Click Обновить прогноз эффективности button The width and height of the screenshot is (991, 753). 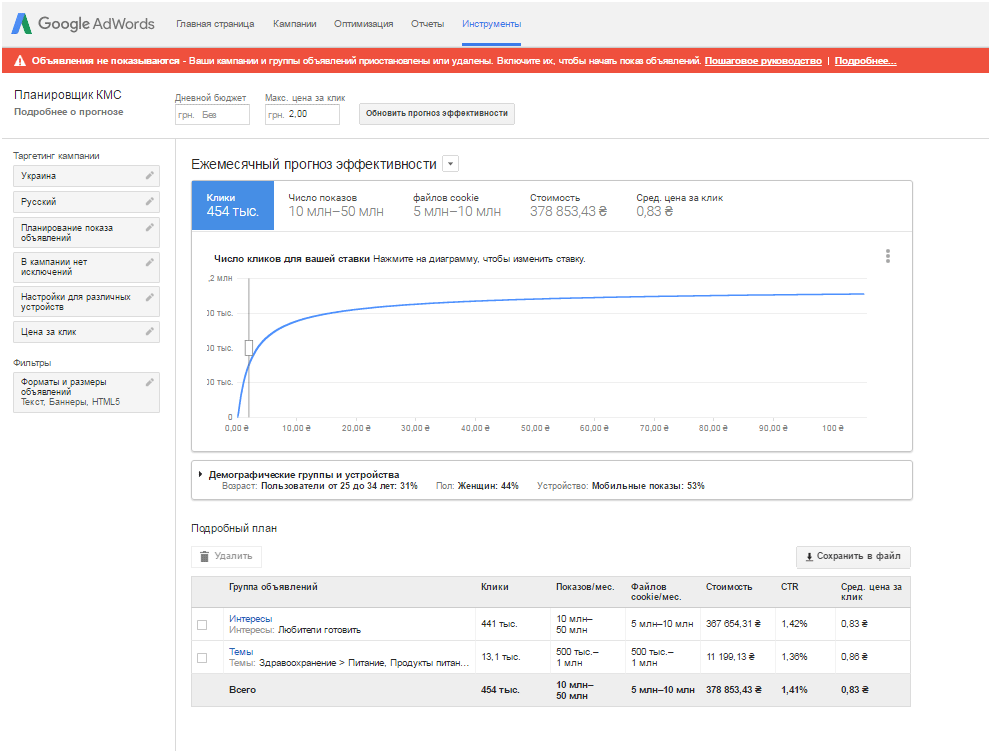[437, 114]
